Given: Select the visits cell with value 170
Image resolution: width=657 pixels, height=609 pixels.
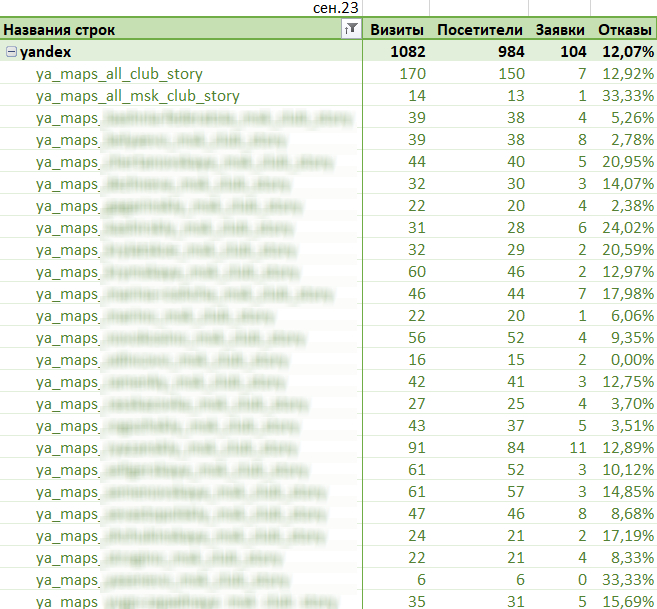Looking at the screenshot, I should point(412,74).
